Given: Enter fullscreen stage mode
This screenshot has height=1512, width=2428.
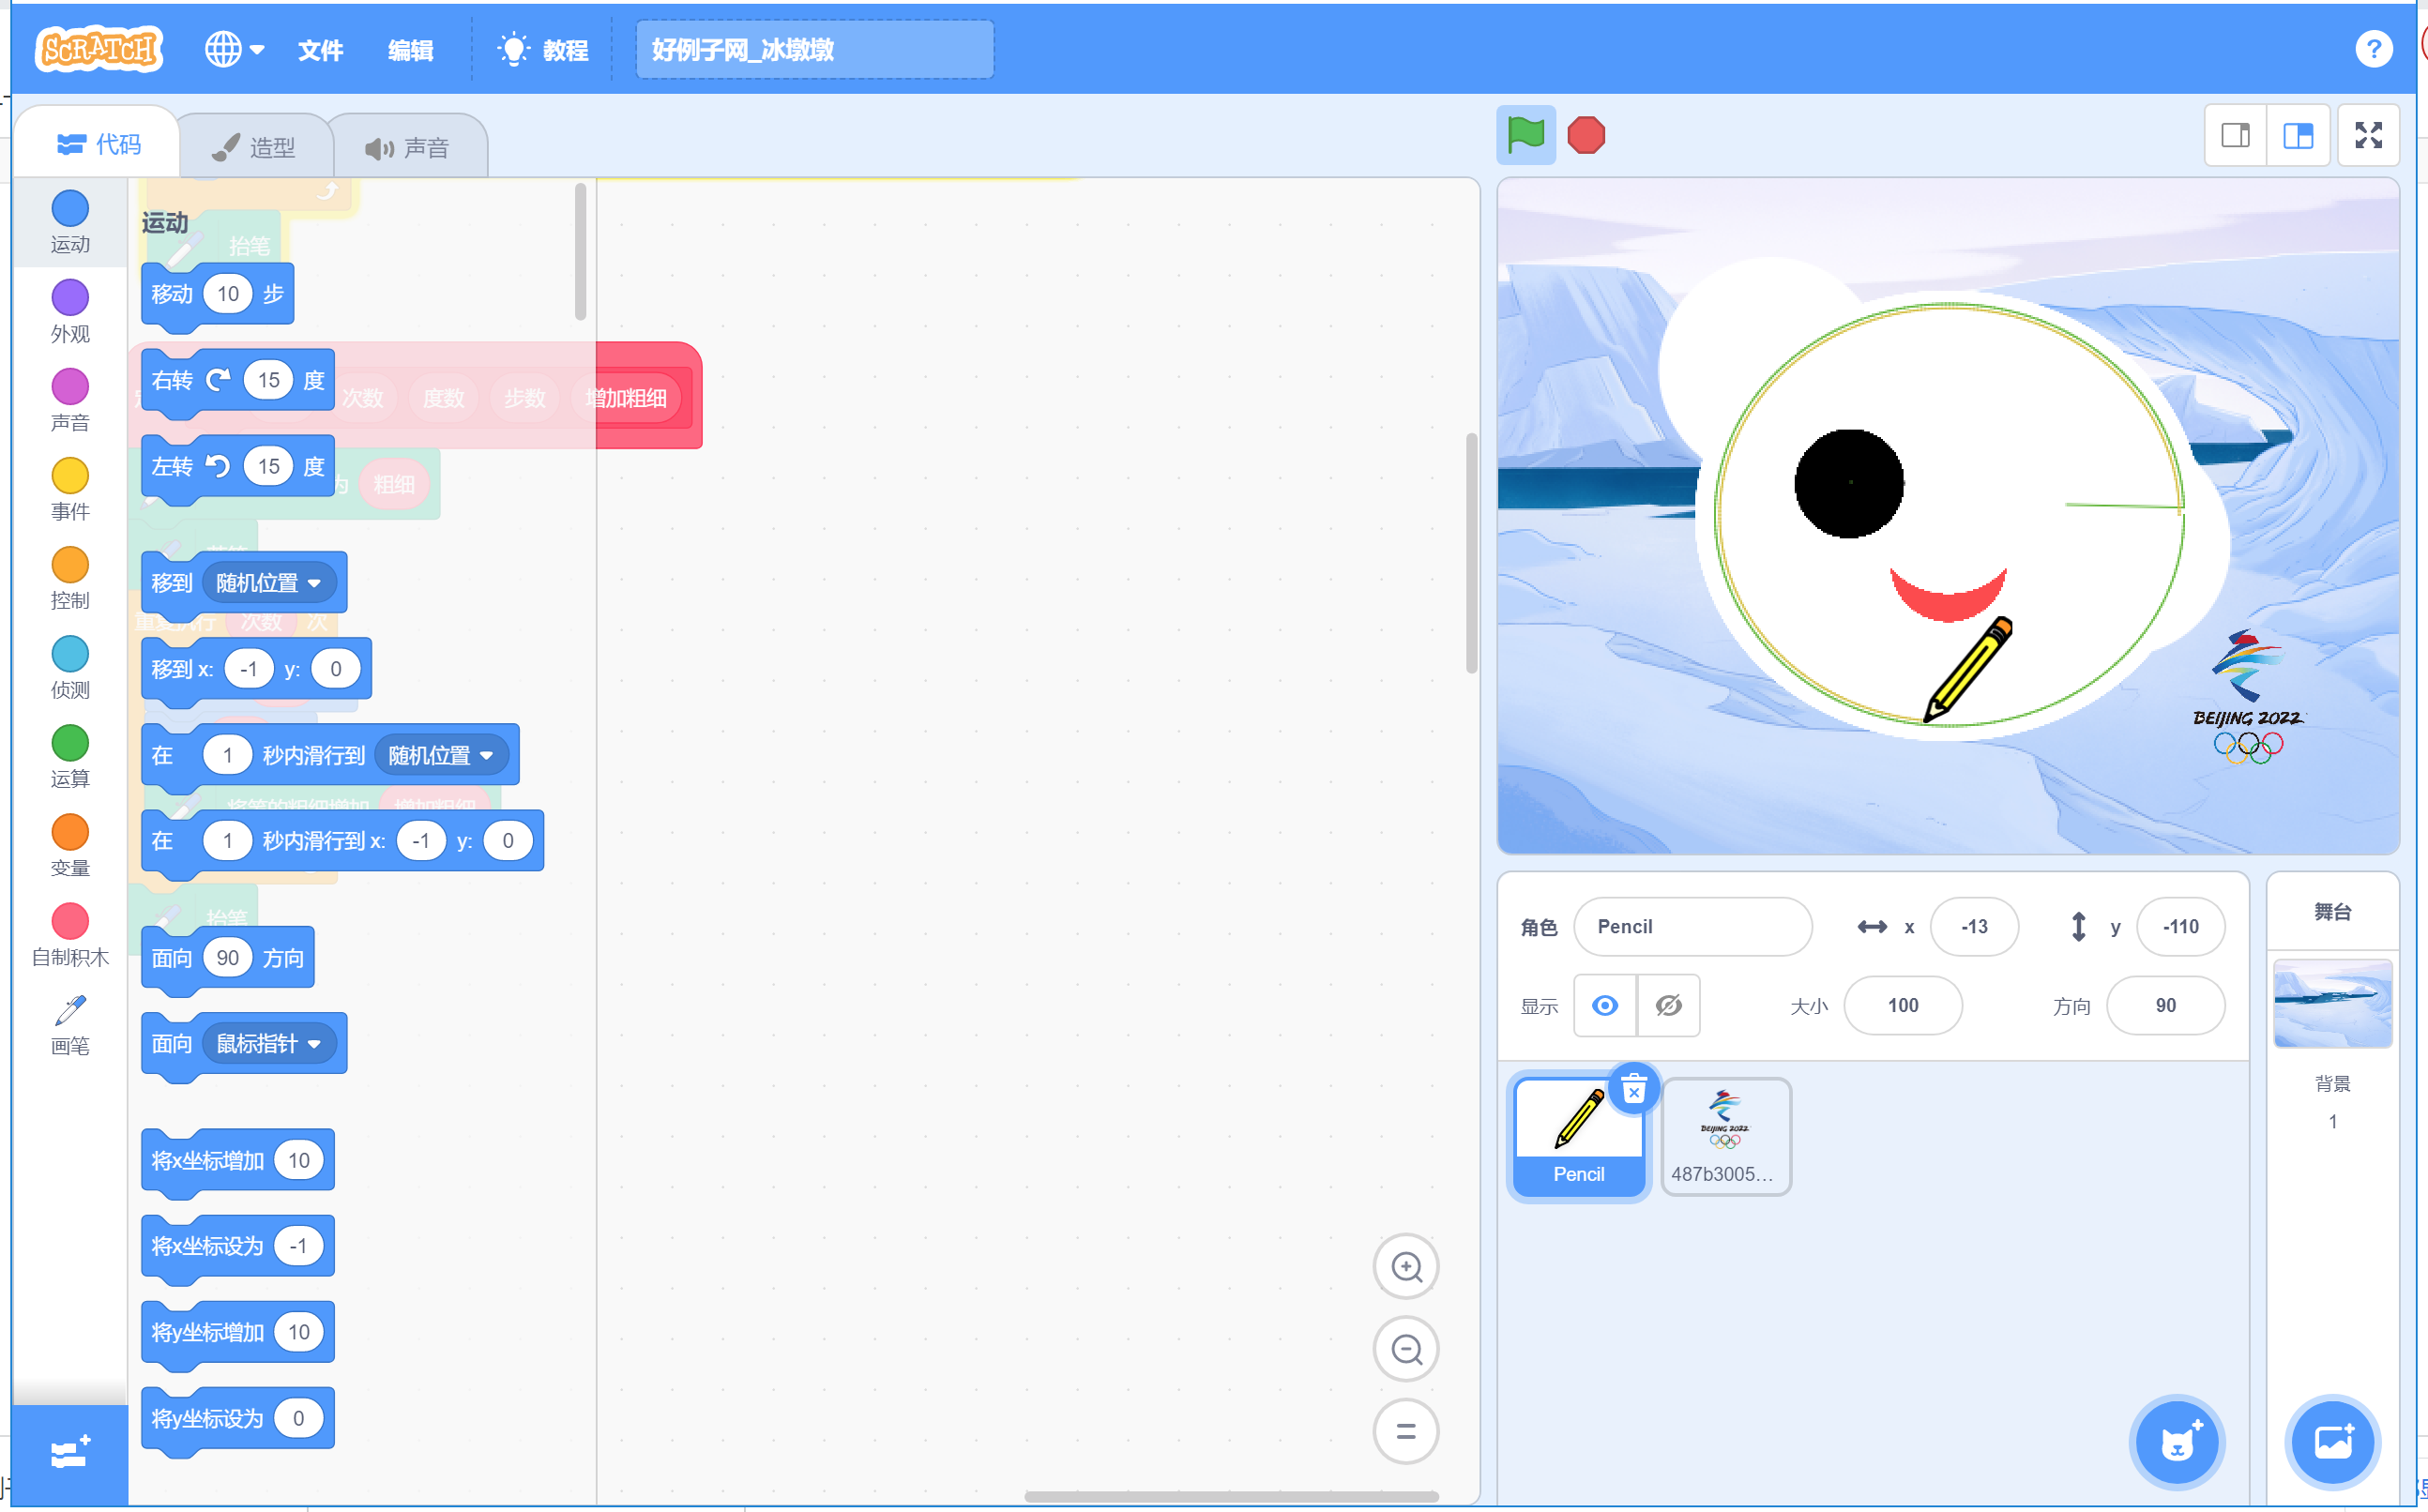Looking at the screenshot, I should tap(2368, 134).
